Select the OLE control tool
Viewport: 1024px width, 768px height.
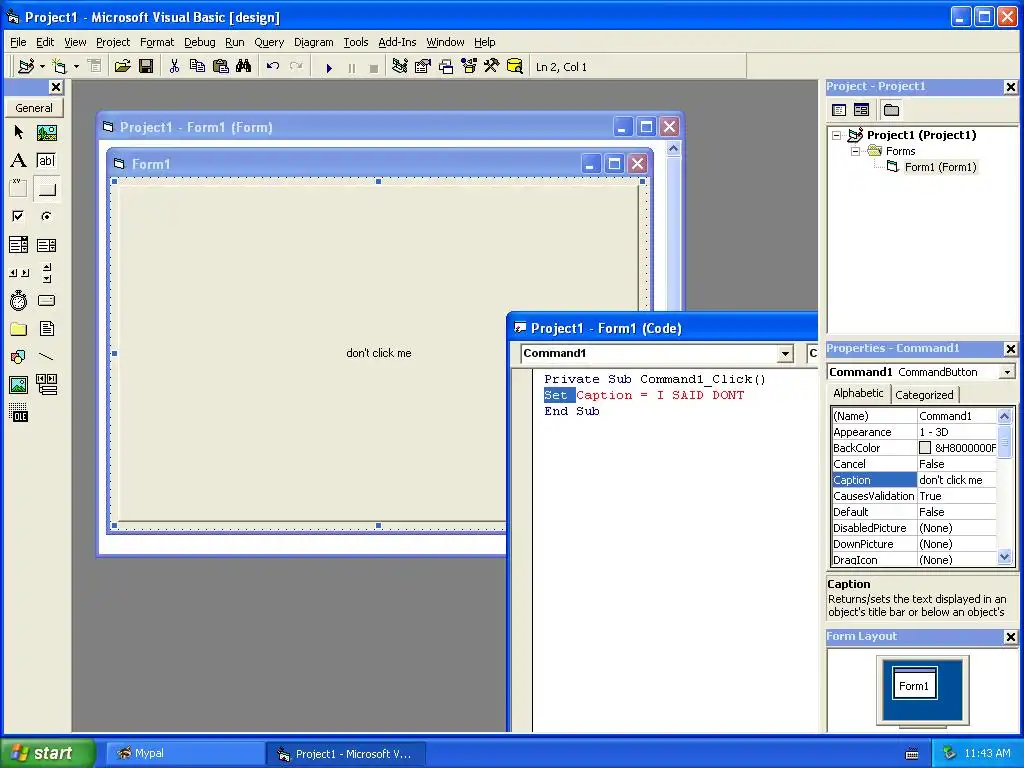tap(18, 413)
